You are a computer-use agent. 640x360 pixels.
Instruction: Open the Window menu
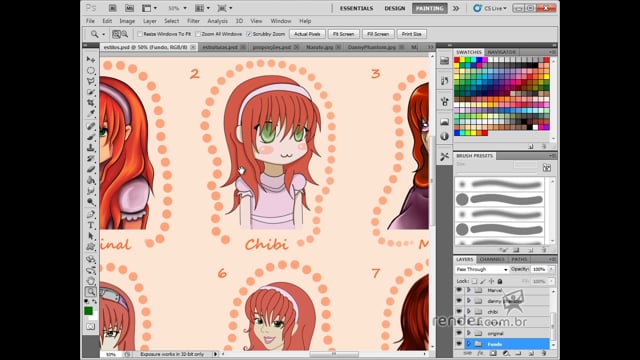click(281, 21)
